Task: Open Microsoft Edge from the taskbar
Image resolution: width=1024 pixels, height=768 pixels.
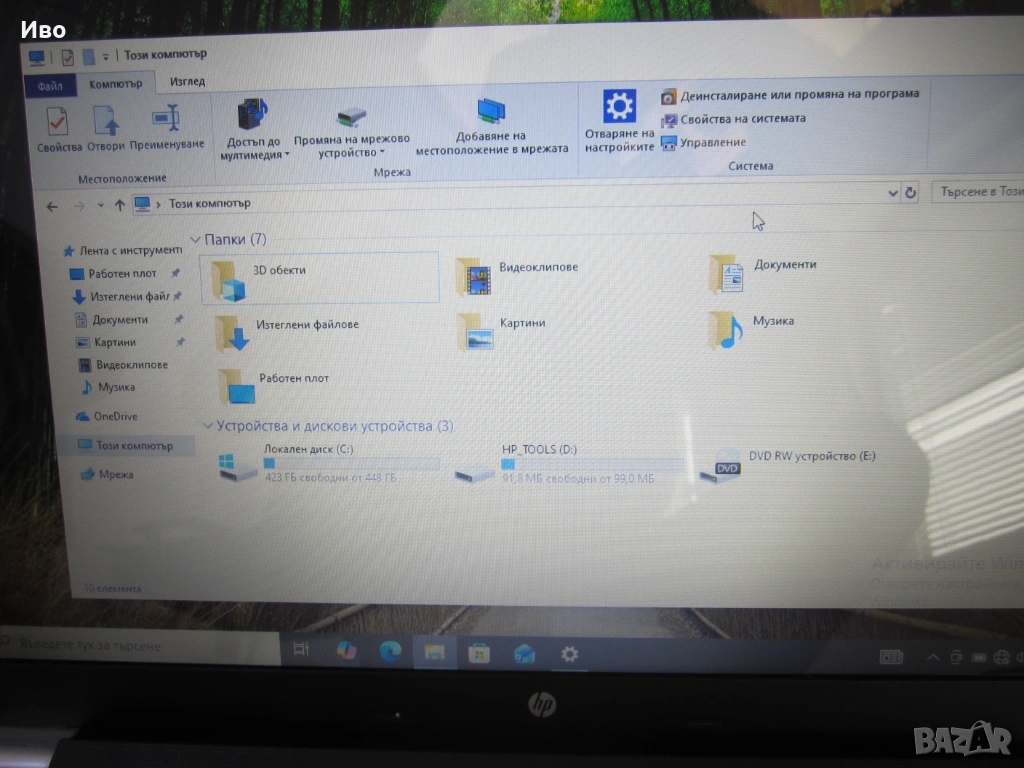Action: [x=390, y=652]
